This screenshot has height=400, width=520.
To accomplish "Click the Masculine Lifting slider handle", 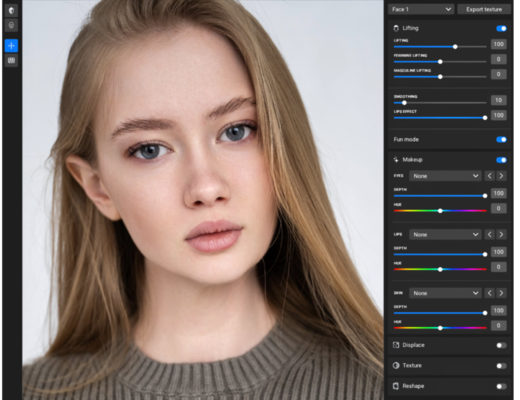I will [x=440, y=77].
